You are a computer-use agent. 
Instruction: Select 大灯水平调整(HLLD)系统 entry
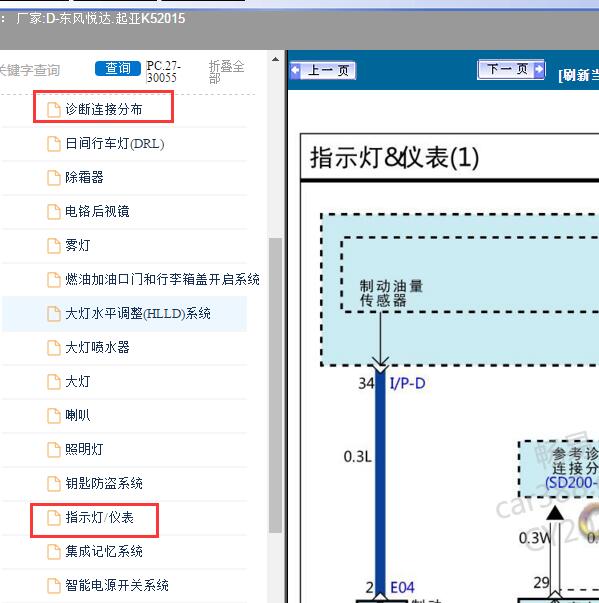(x=138, y=314)
